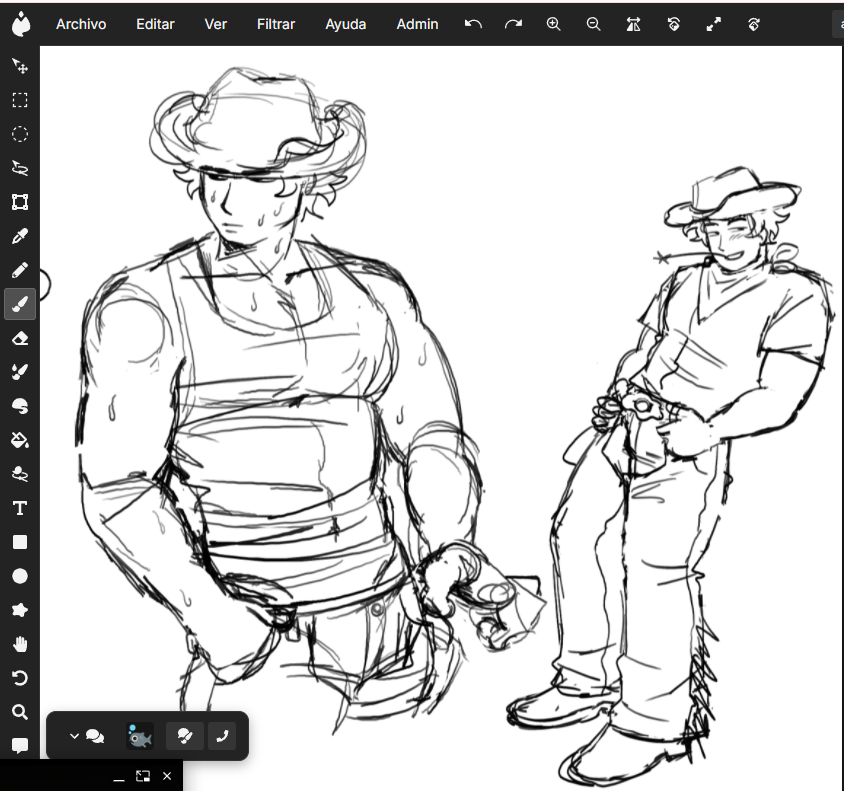Rotate the view counterclockwise

point(673,24)
